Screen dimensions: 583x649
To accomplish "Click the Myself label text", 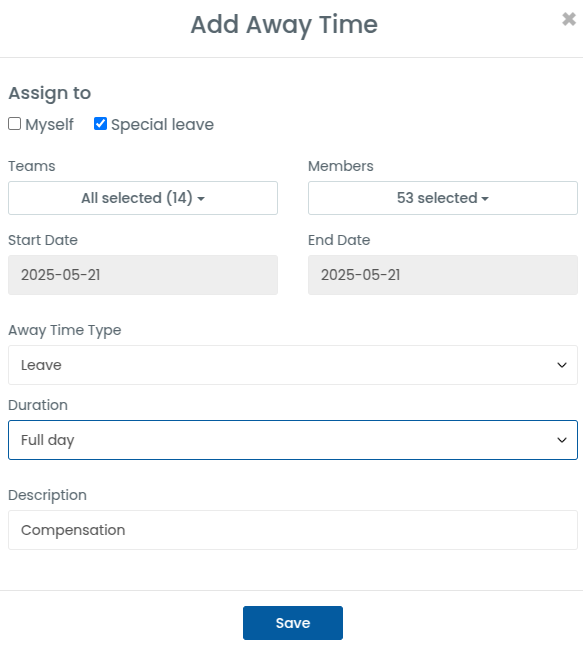I will 49,125.
